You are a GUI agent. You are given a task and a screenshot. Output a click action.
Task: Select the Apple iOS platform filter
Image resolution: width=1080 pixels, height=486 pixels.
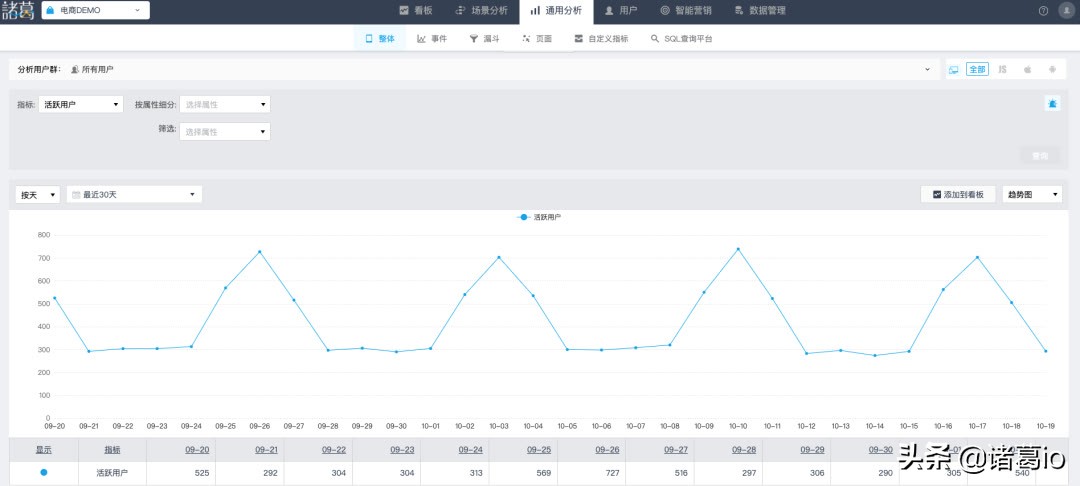1027,70
